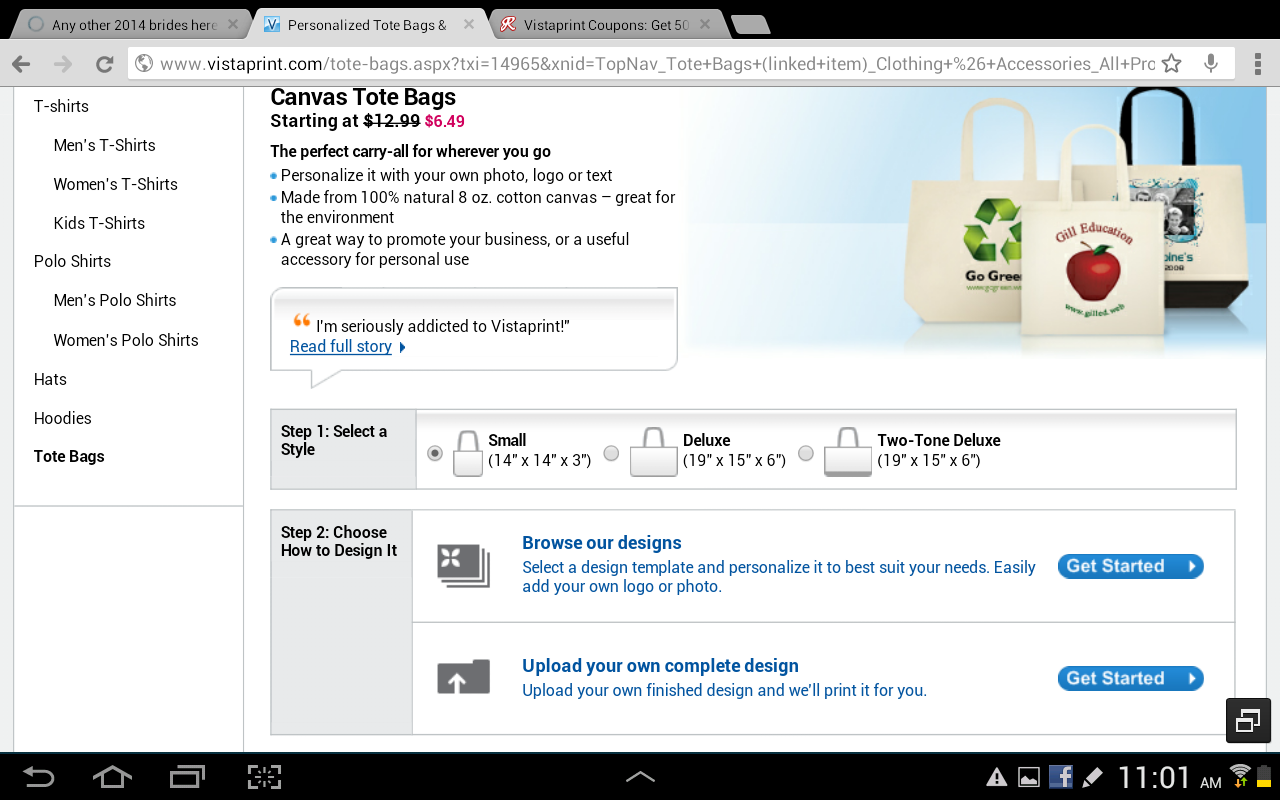Tap the Android recent apps button
1280x800 pixels.
click(x=186, y=777)
